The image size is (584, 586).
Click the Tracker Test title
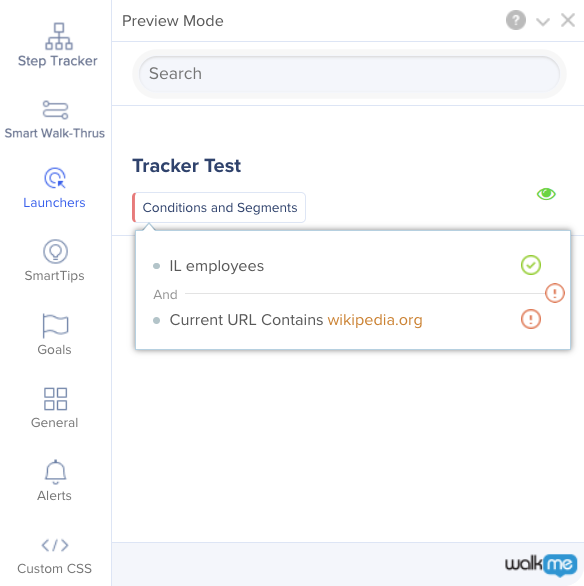click(186, 166)
